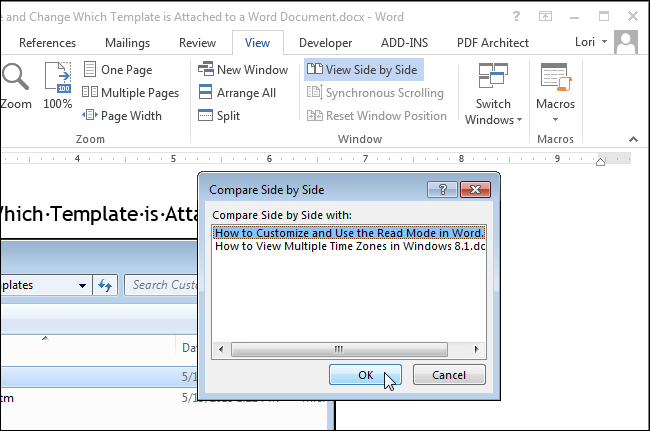Switch to the Mailings tab
This screenshot has width=650, height=431.
[125, 43]
